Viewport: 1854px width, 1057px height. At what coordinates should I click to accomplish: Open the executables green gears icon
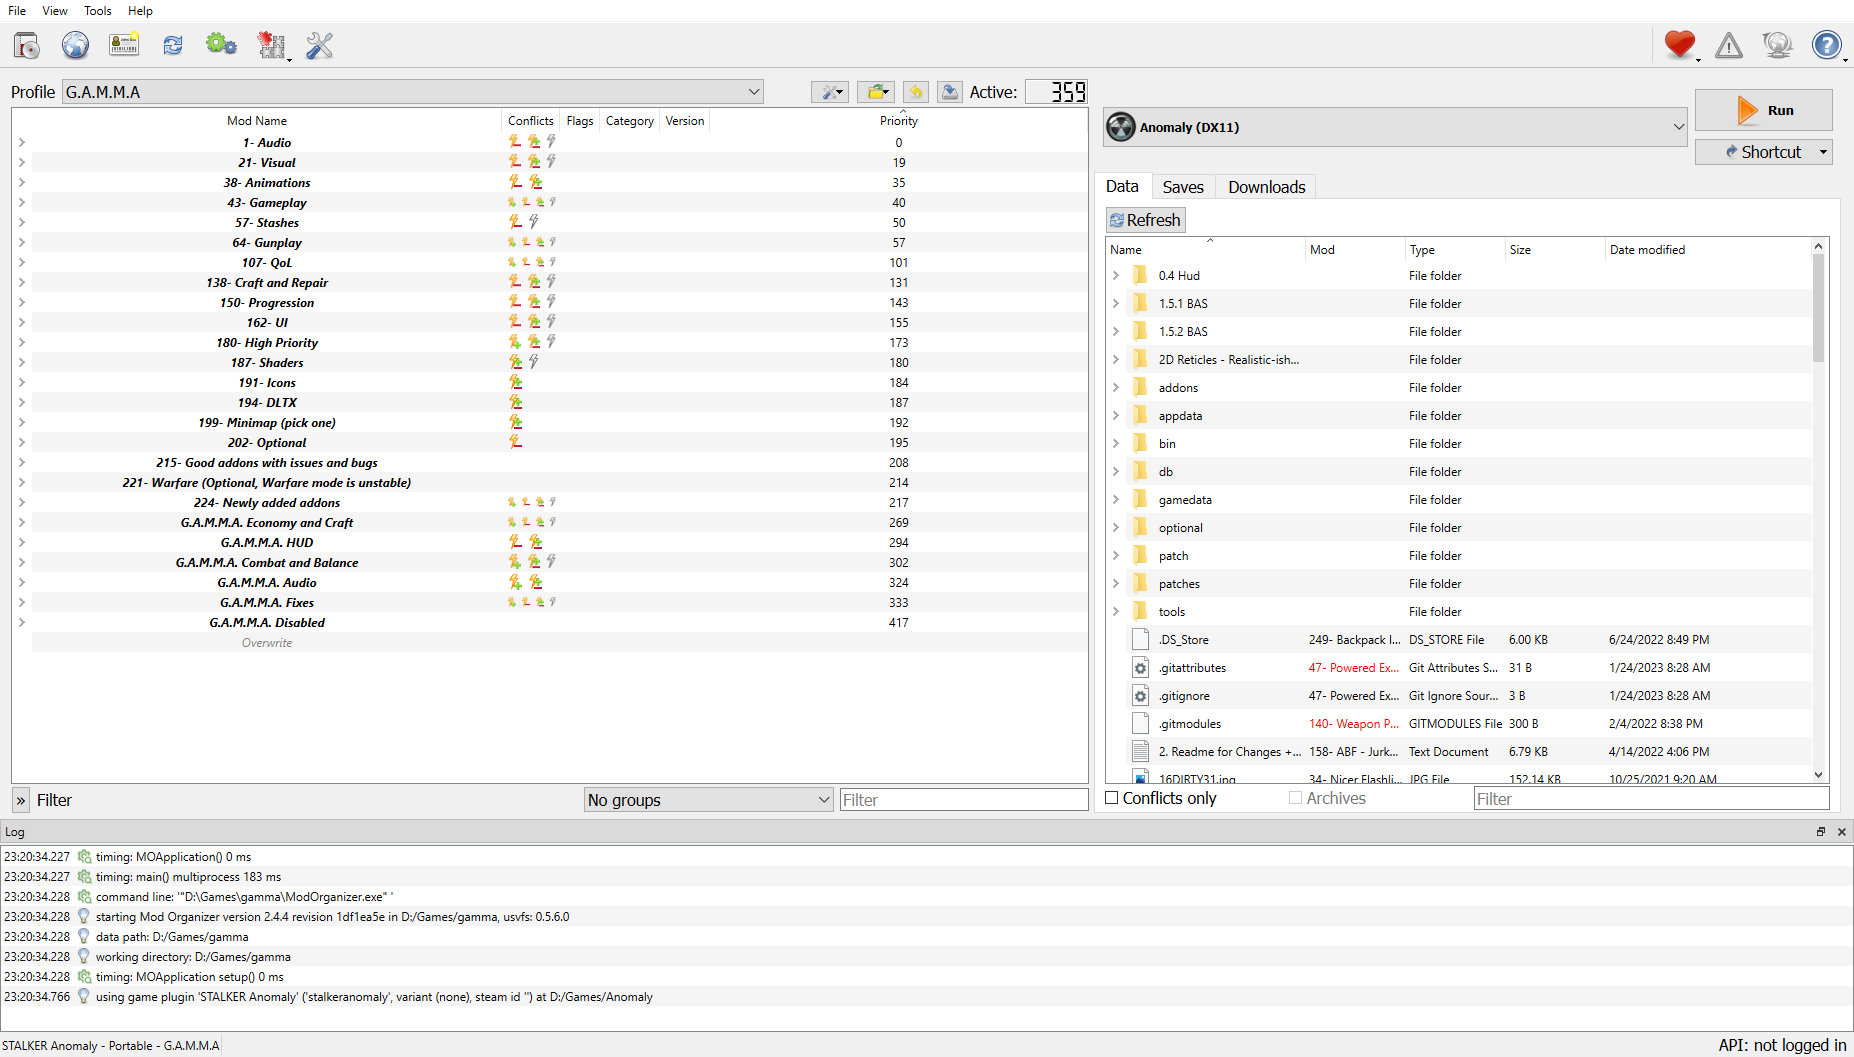click(x=221, y=45)
